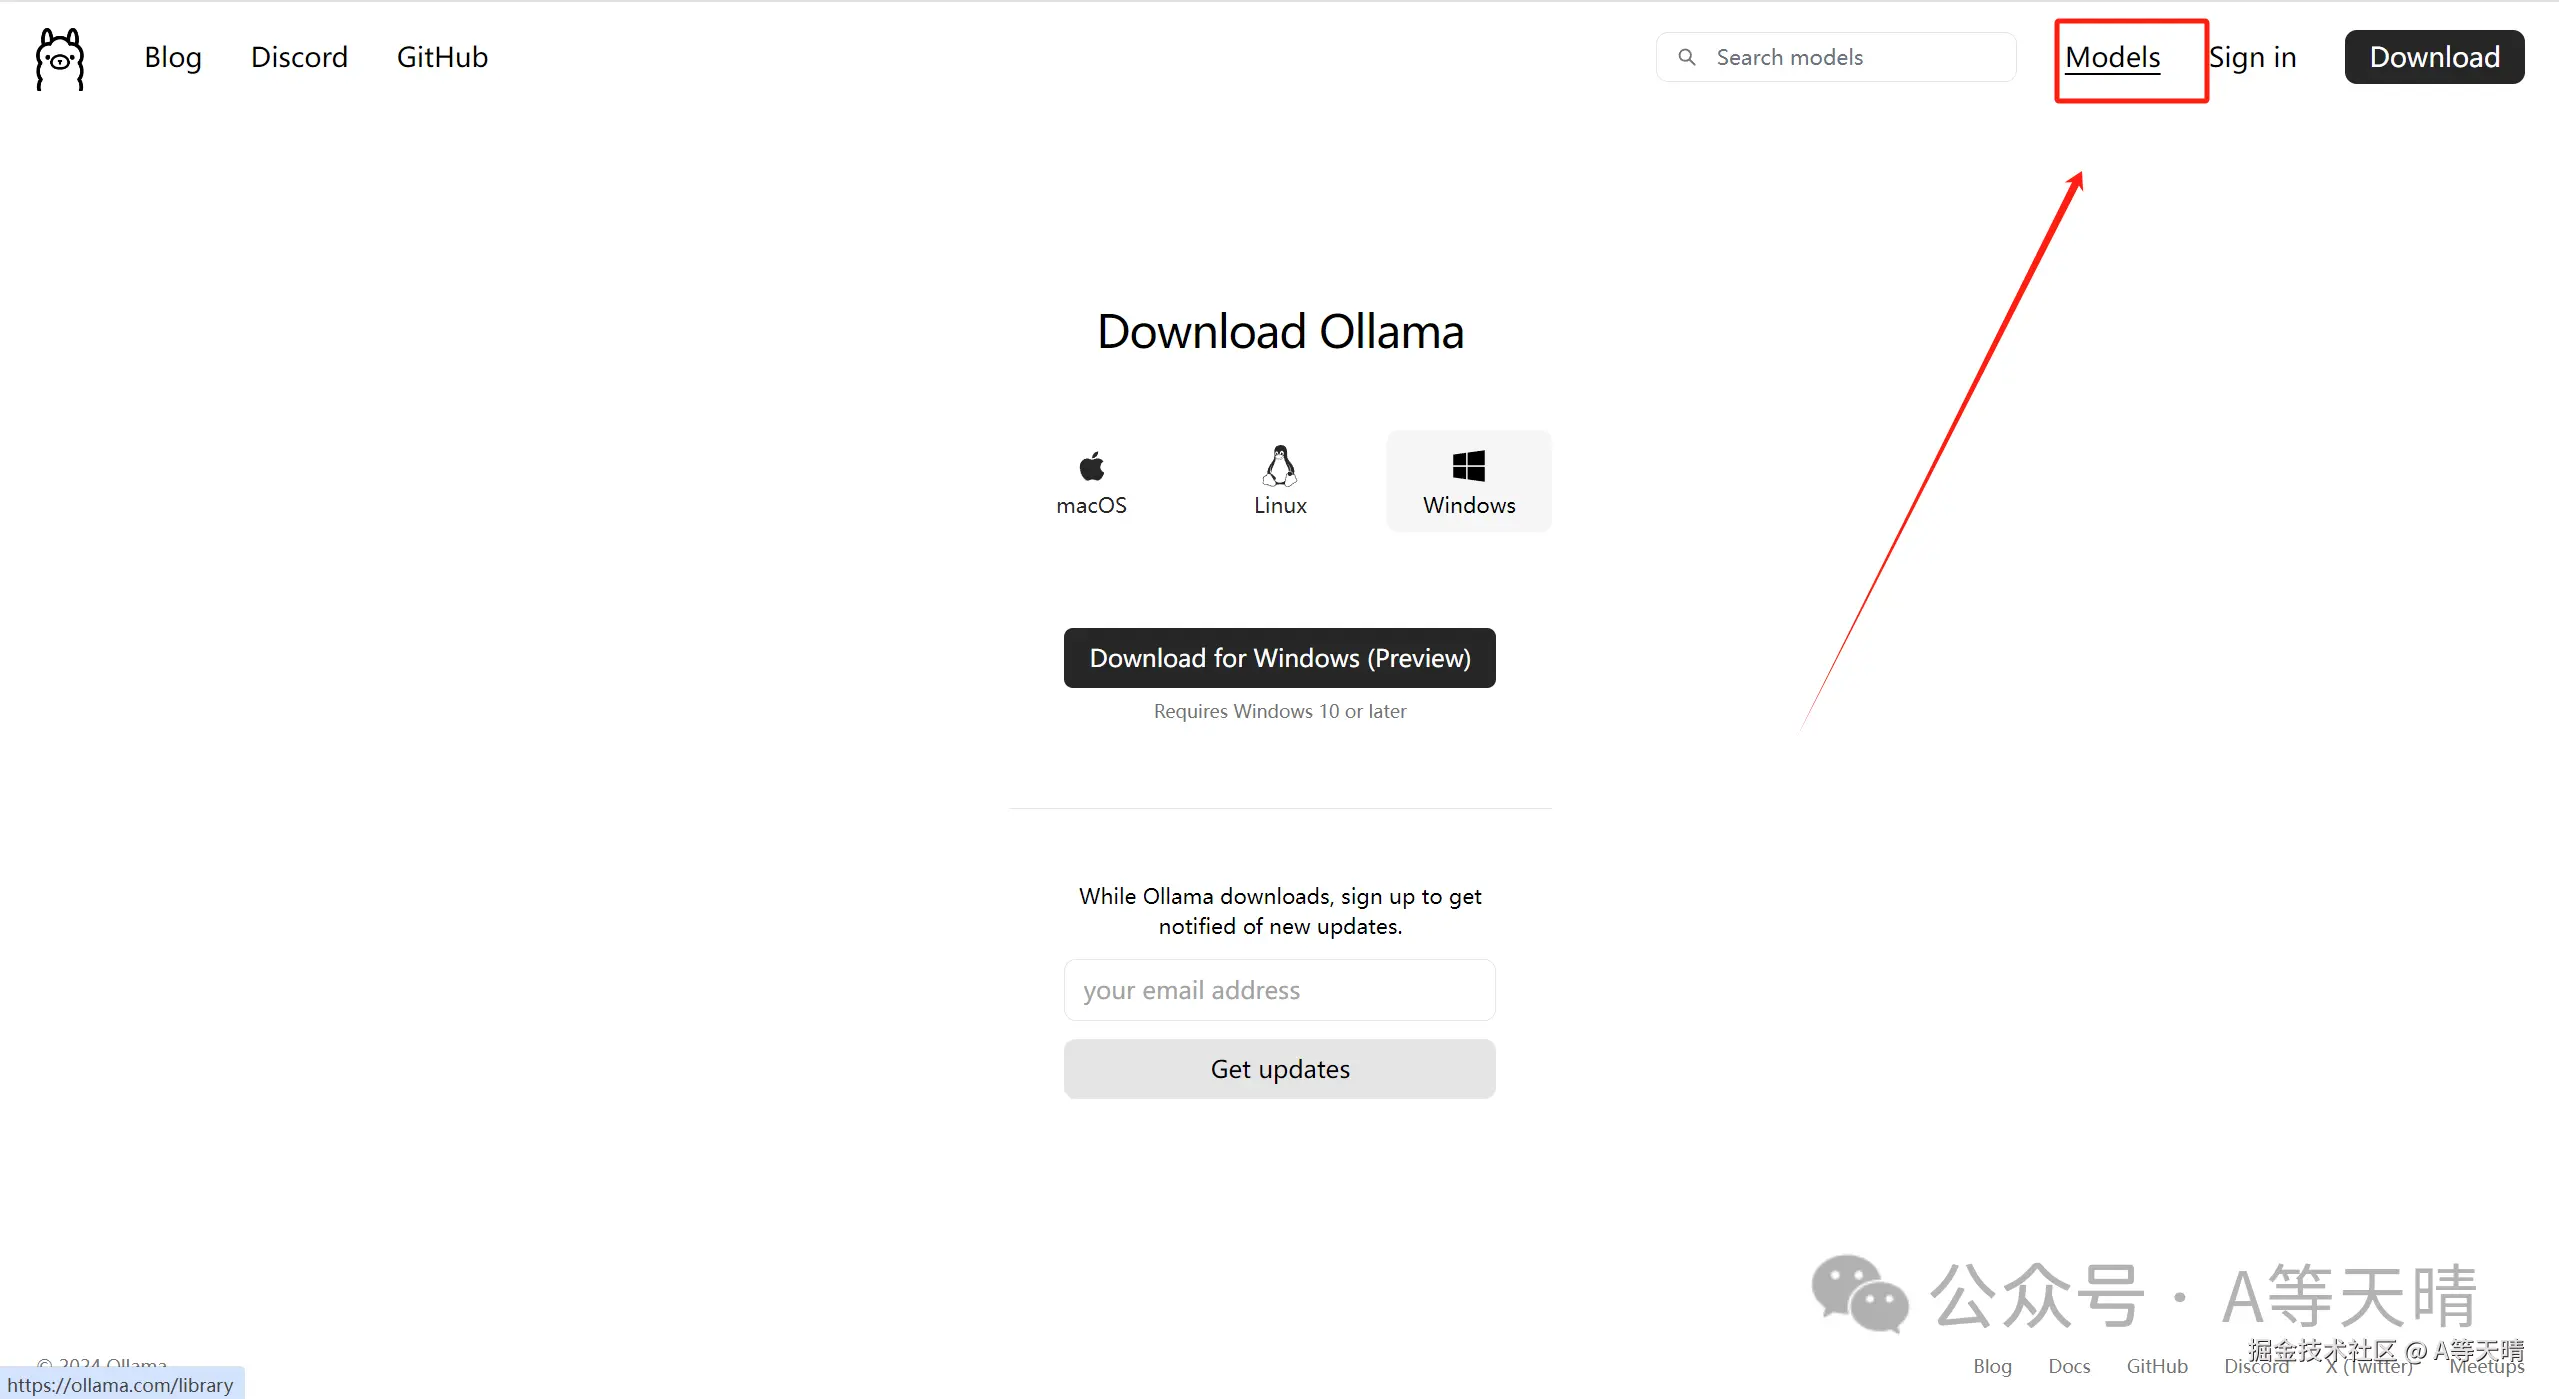Go to the Models page
Screen dimensions: 2559x1399
[x=2112, y=57]
